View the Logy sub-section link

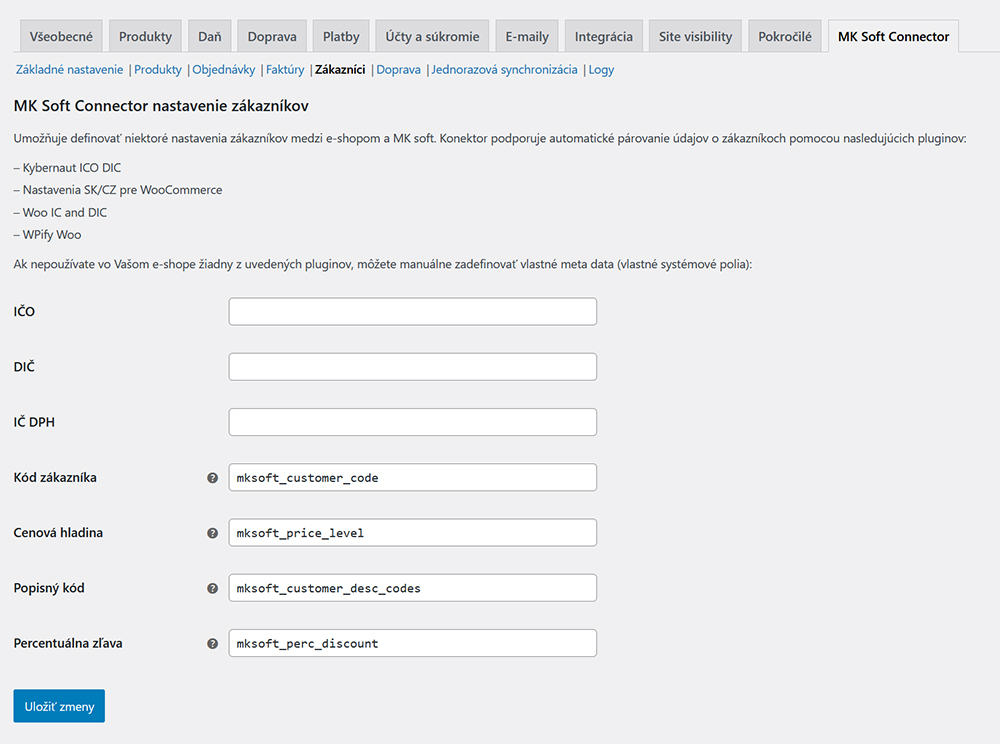(602, 71)
